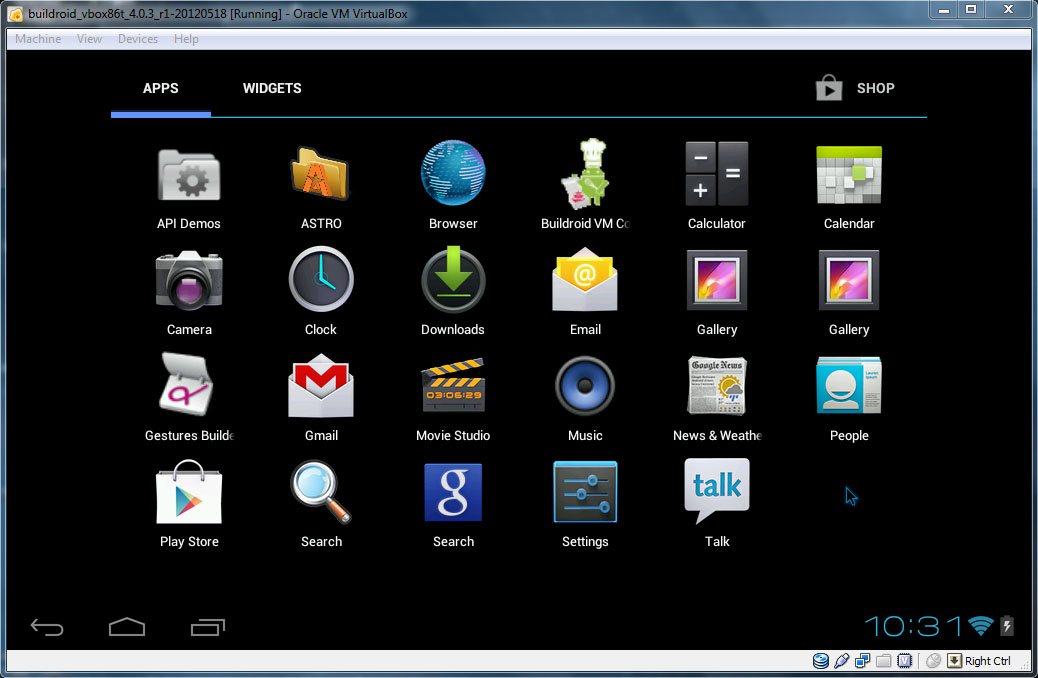Tap the Android back navigation button

pos(47,626)
